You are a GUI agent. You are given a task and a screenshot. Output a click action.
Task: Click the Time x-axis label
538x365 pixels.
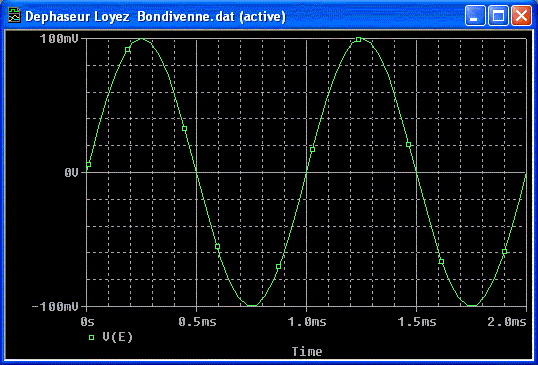[x=307, y=352]
